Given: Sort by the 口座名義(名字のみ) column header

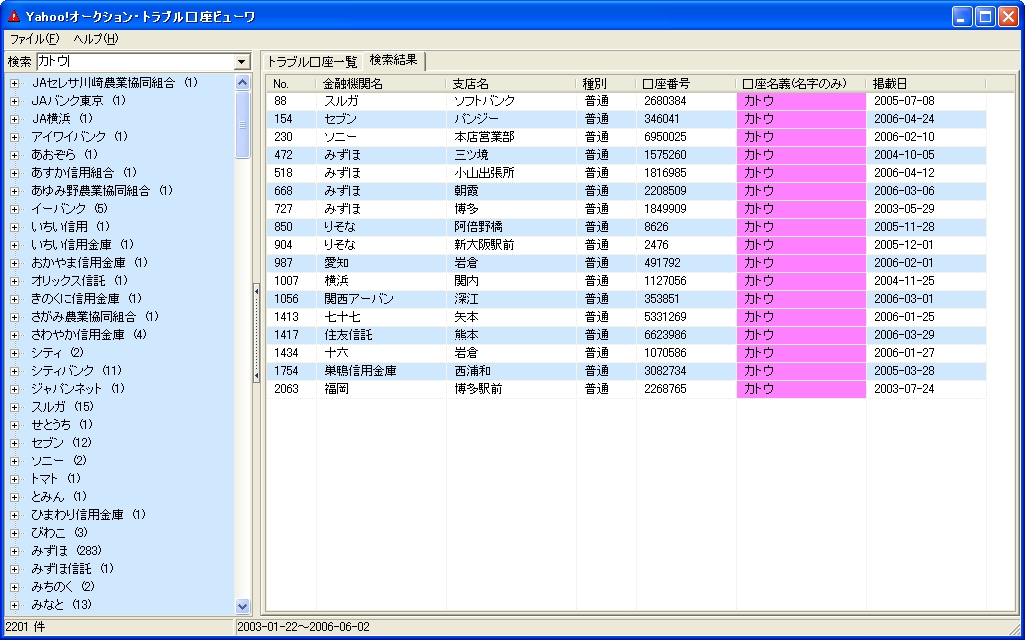Looking at the screenshot, I should click(801, 84).
